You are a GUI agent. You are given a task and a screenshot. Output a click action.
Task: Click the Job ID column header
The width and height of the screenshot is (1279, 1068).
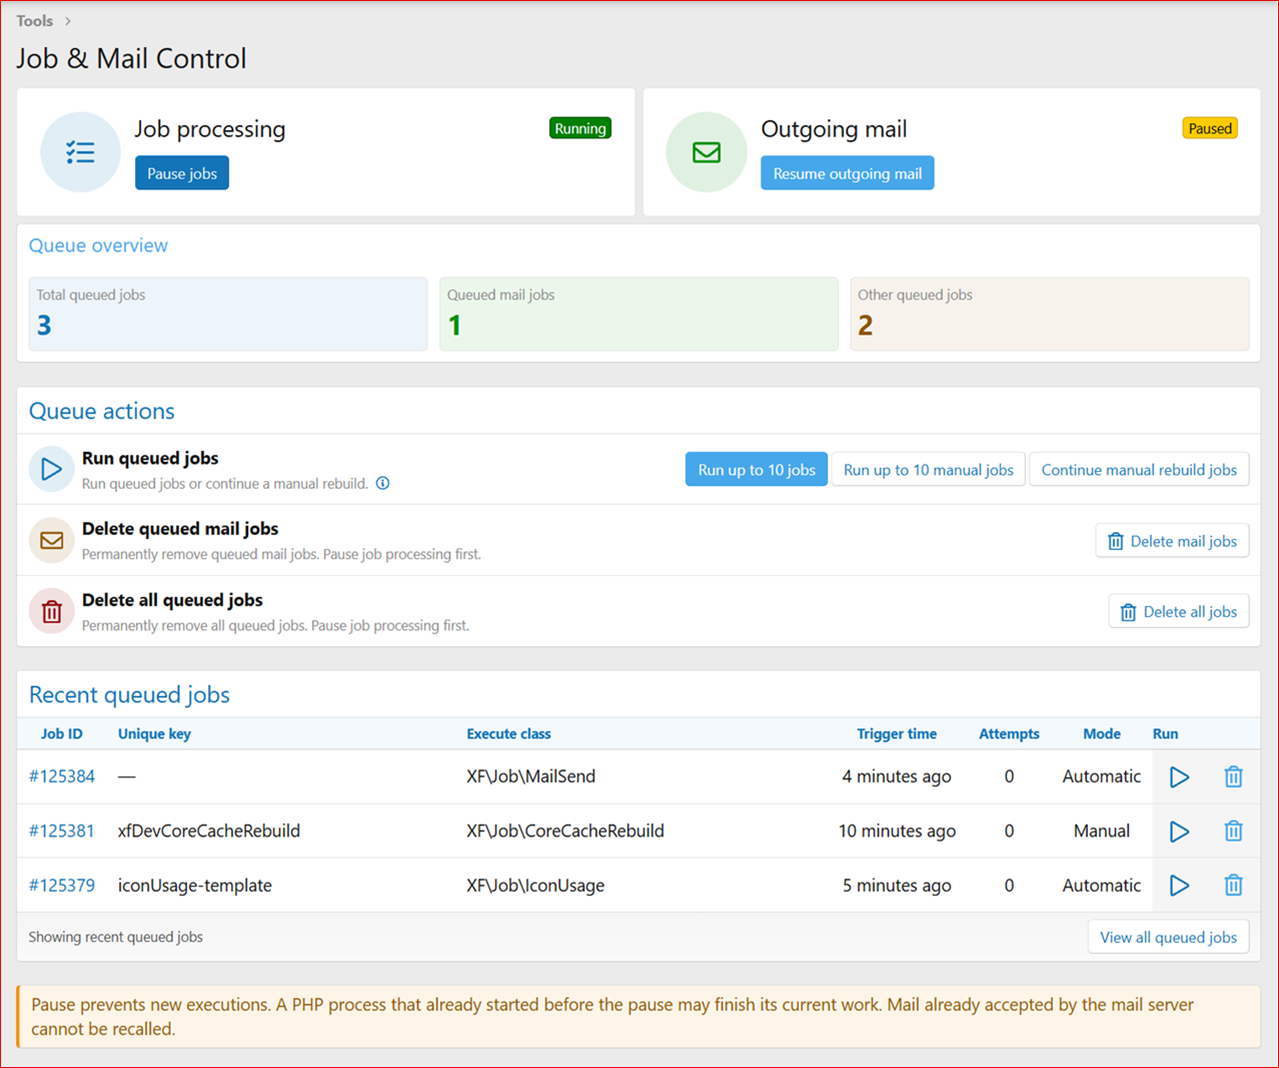click(x=62, y=733)
